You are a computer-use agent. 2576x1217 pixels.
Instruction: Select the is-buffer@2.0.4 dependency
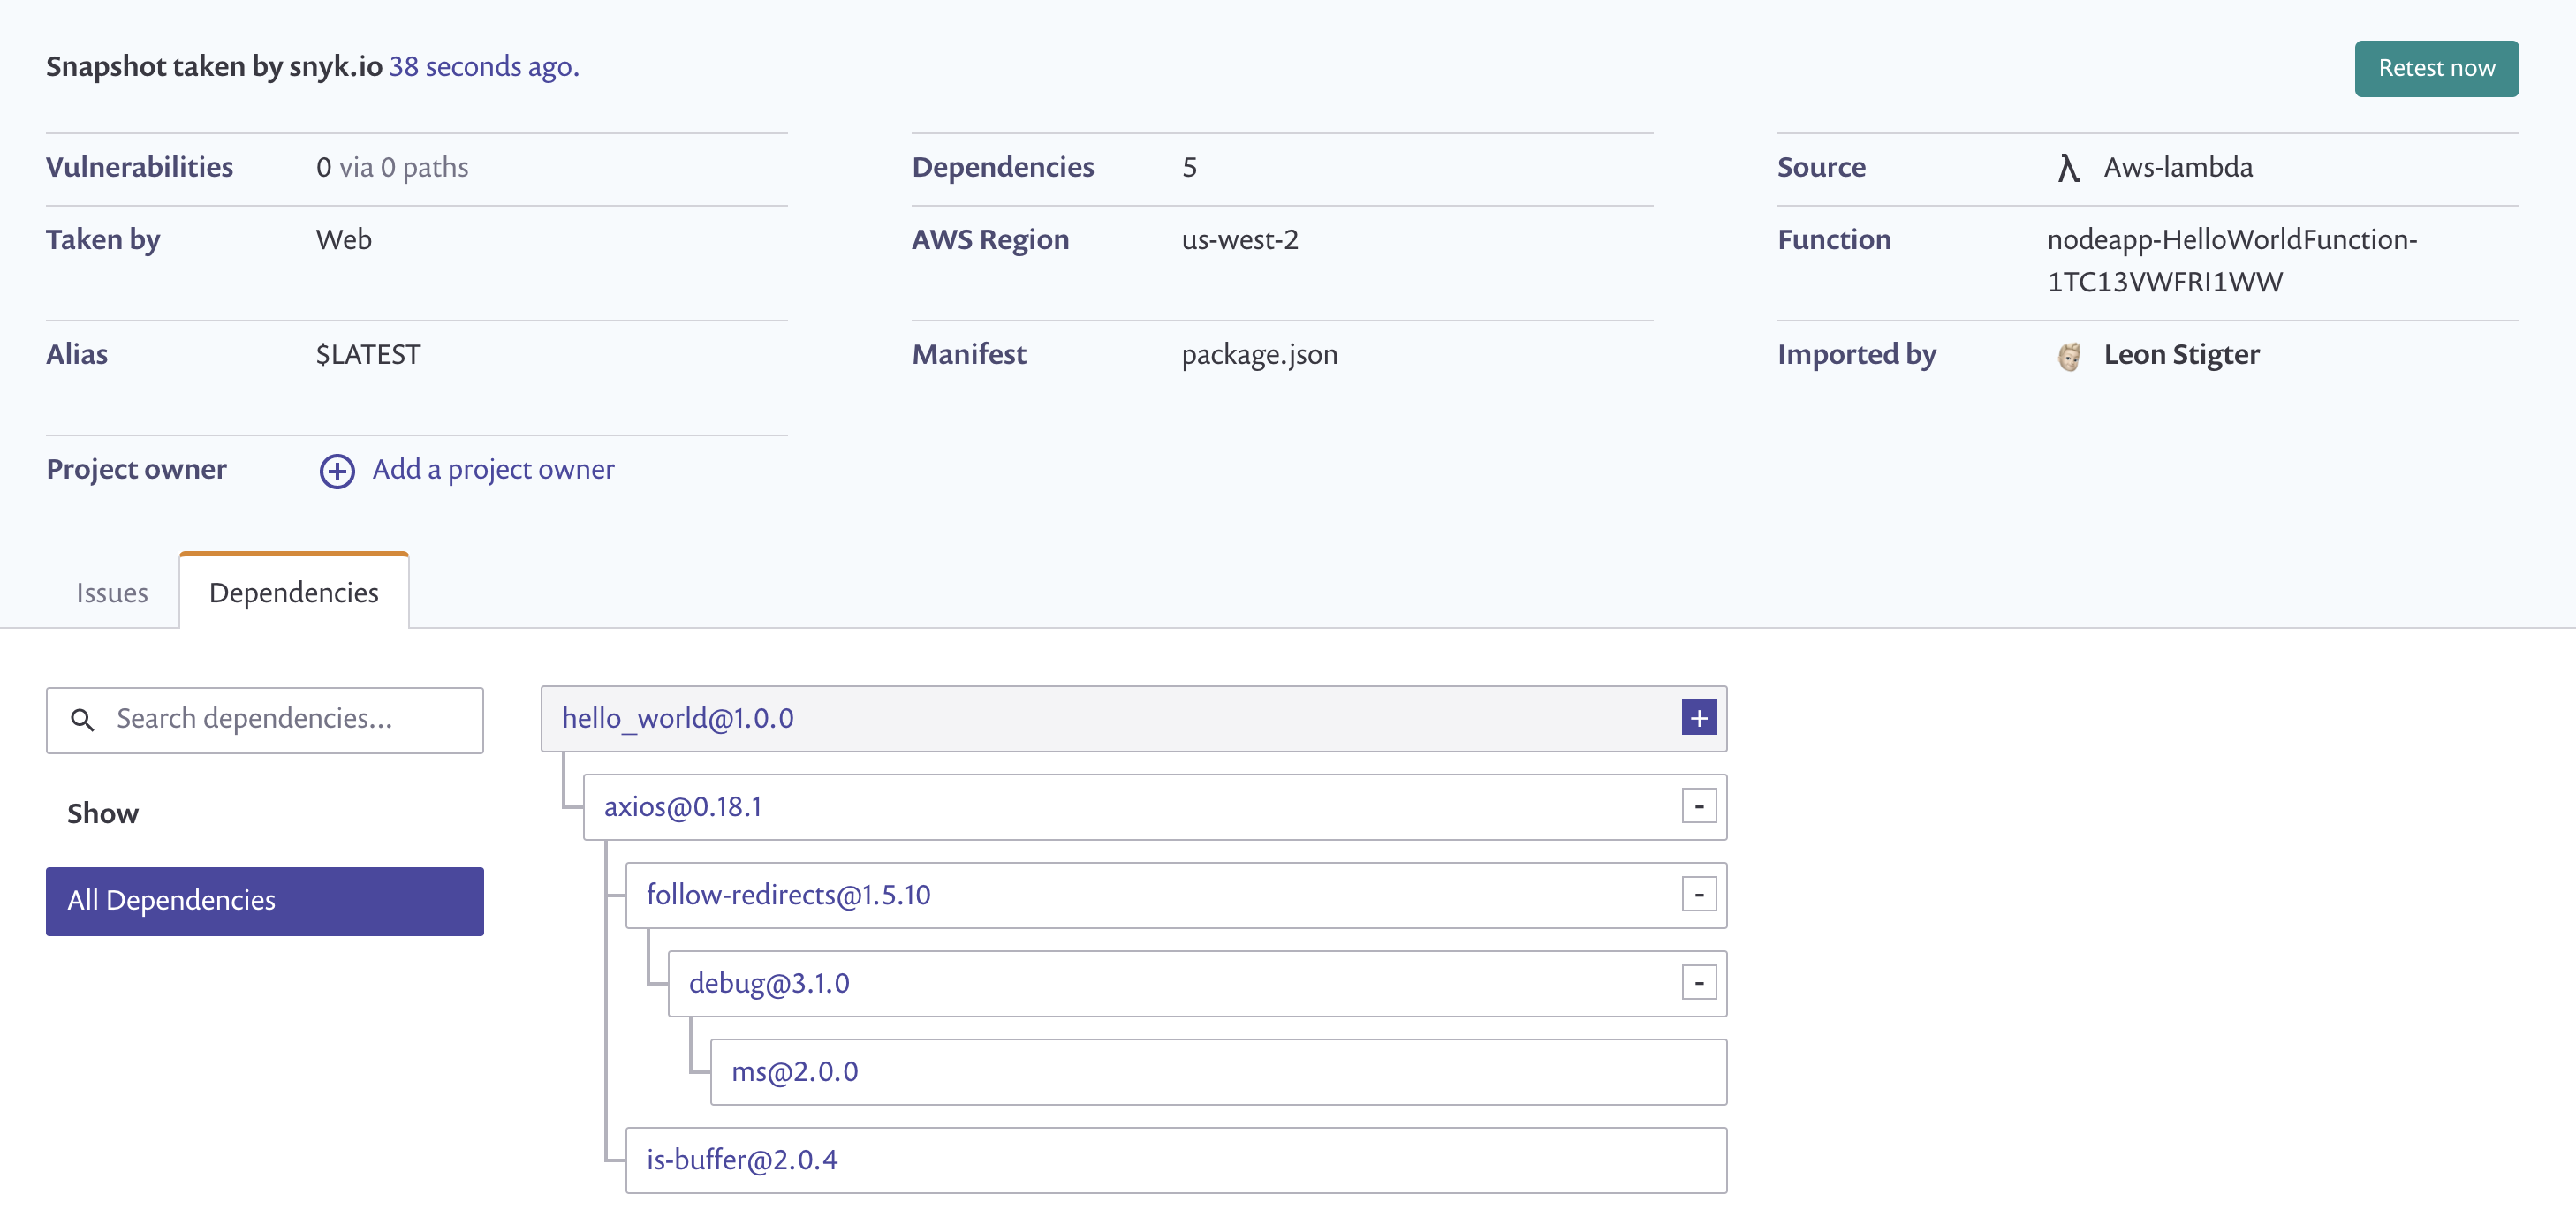pyautogui.click(x=742, y=1160)
